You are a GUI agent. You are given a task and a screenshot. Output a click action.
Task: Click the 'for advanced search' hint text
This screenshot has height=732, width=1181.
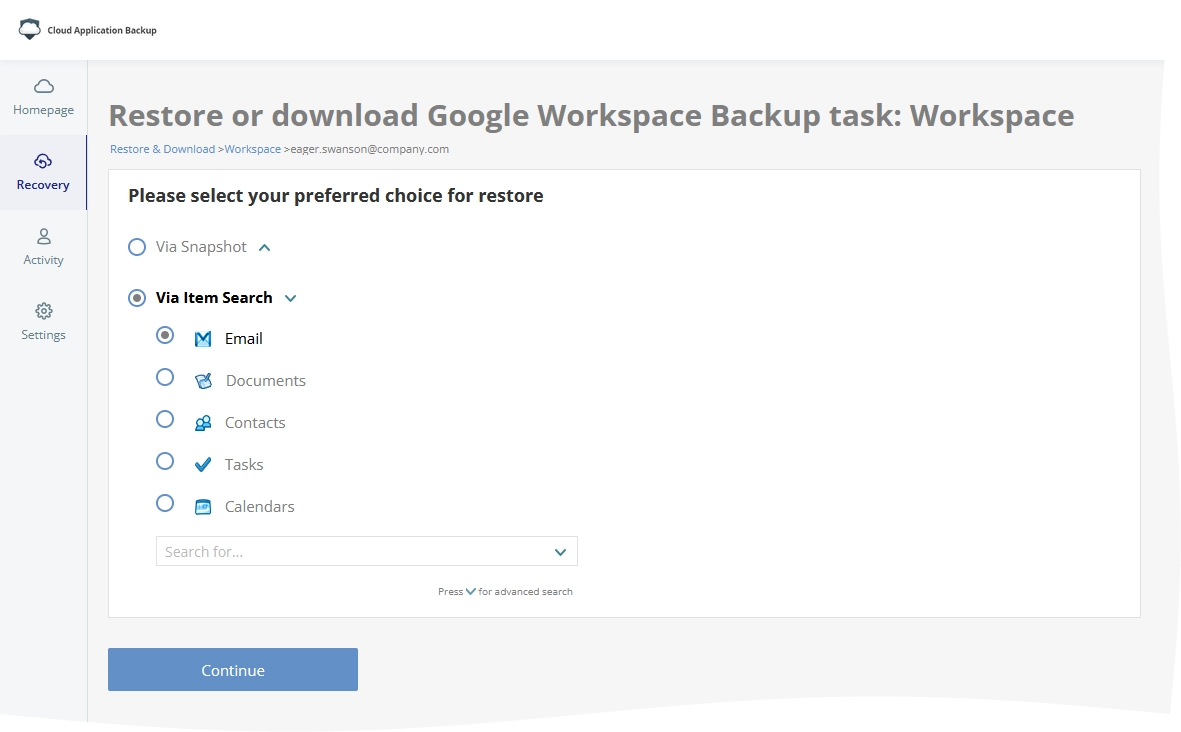coord(526,592)
